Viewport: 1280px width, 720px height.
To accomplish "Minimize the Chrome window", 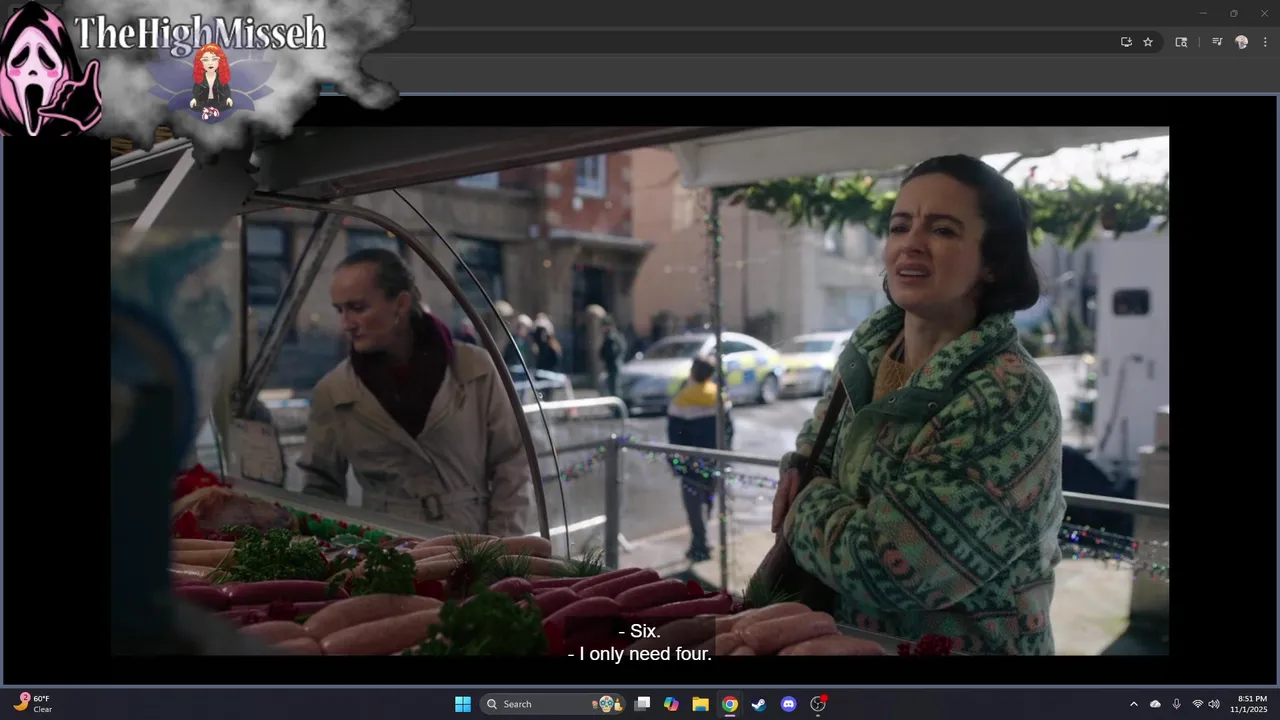I will coord(1203,13).
